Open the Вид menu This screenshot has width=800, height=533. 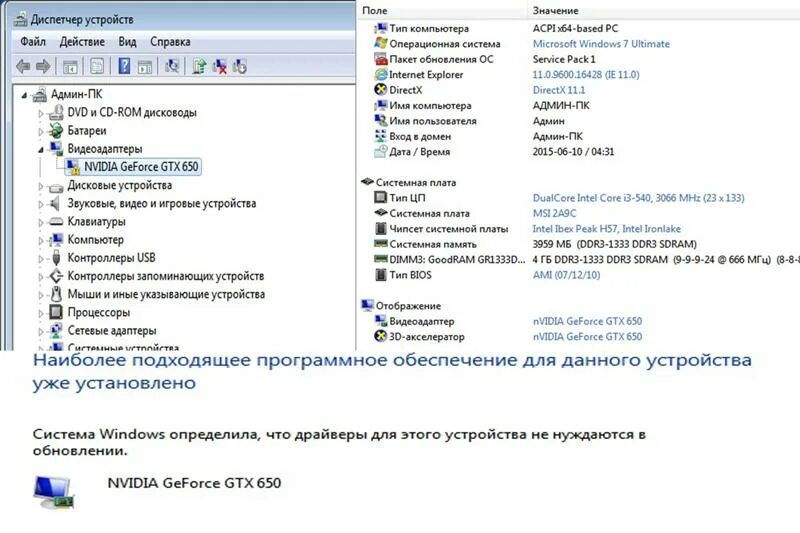127,41
